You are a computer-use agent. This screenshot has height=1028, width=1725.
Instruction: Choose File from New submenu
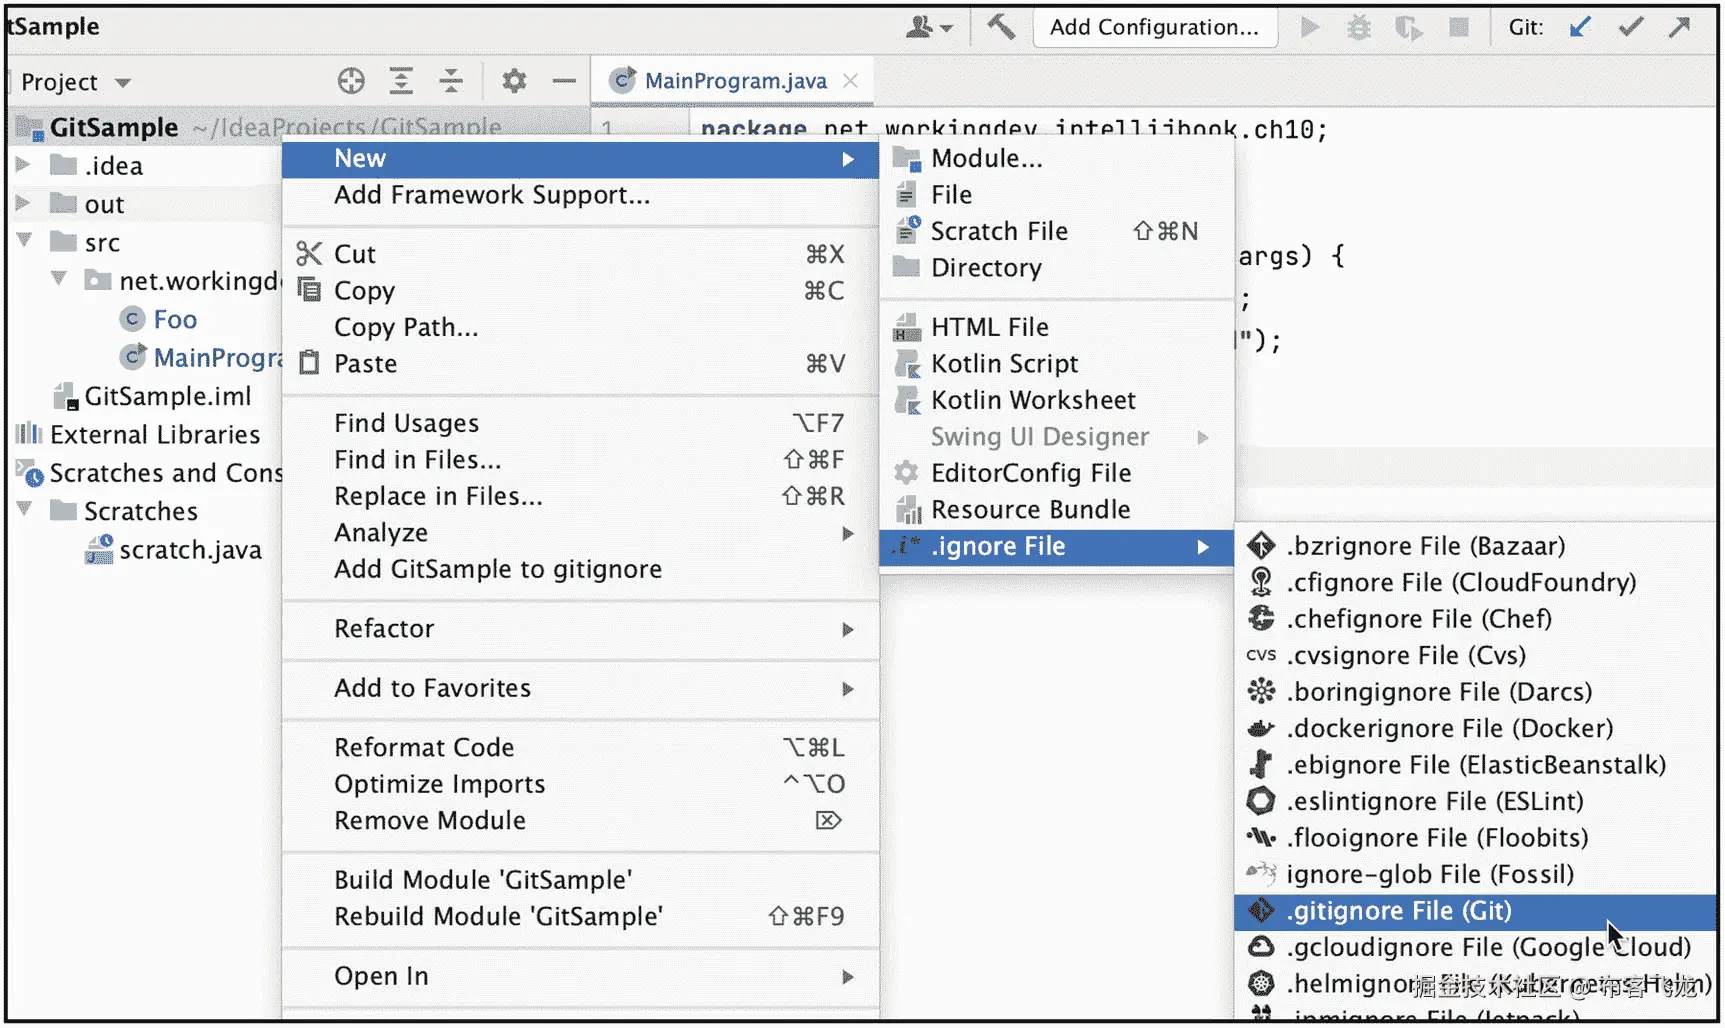click(1057, 194)
